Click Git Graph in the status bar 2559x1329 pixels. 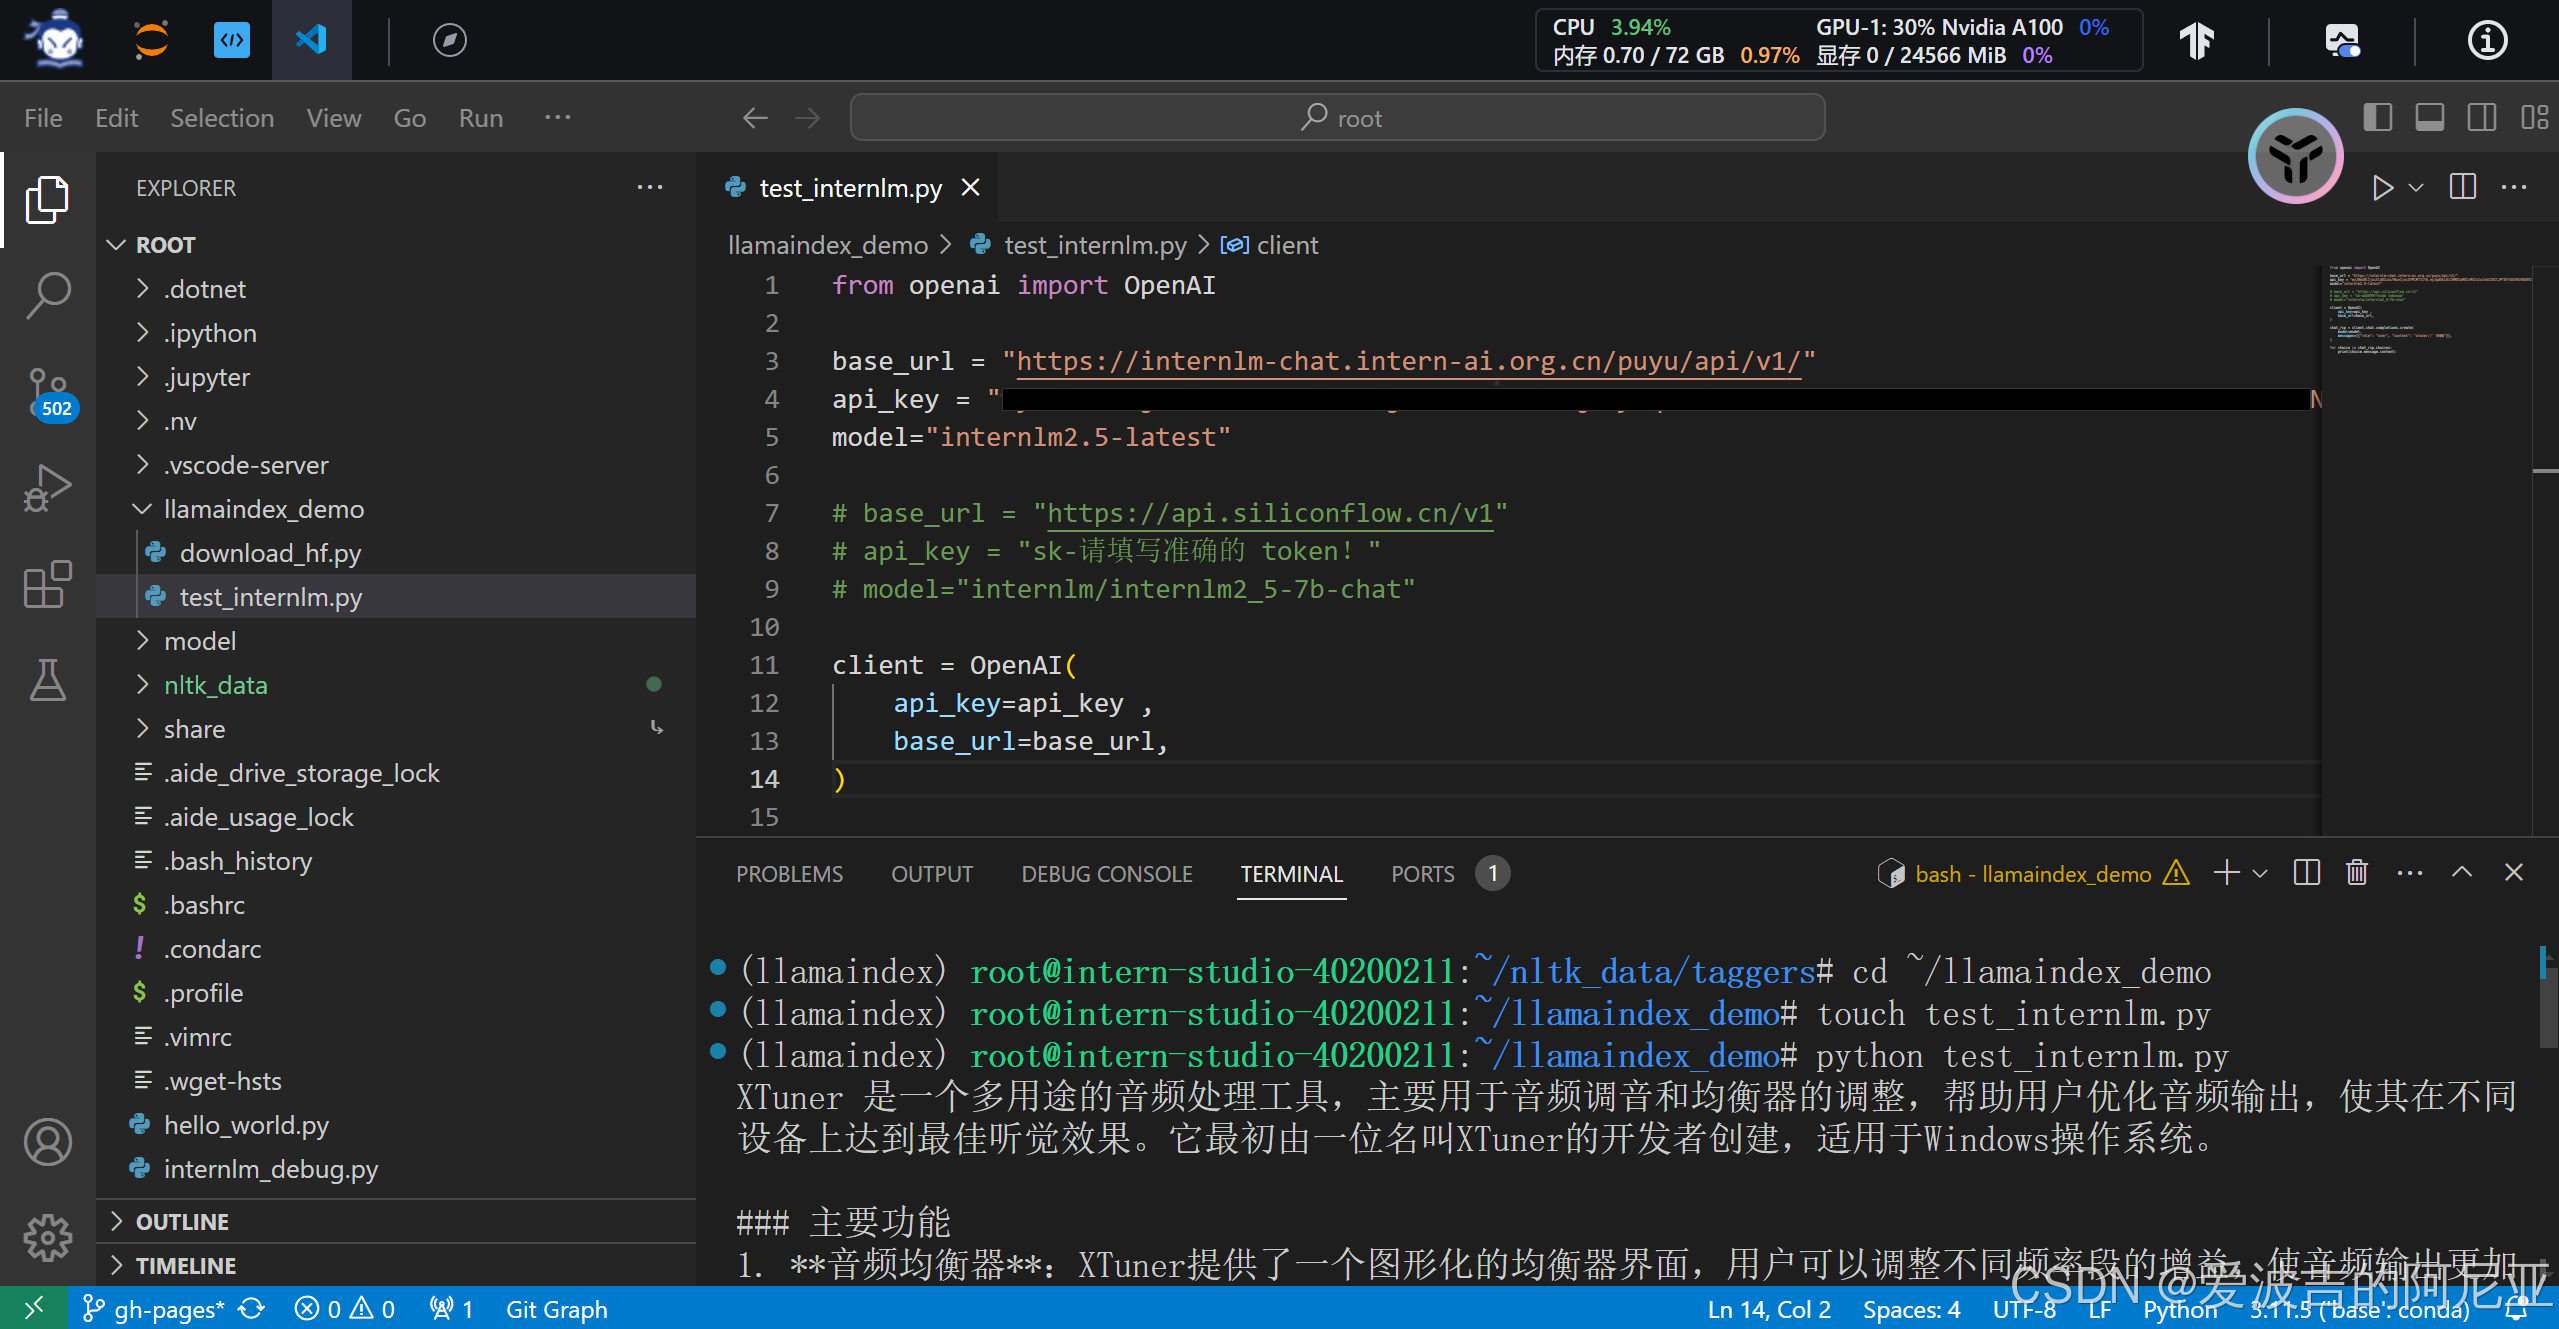(556, 1309)
